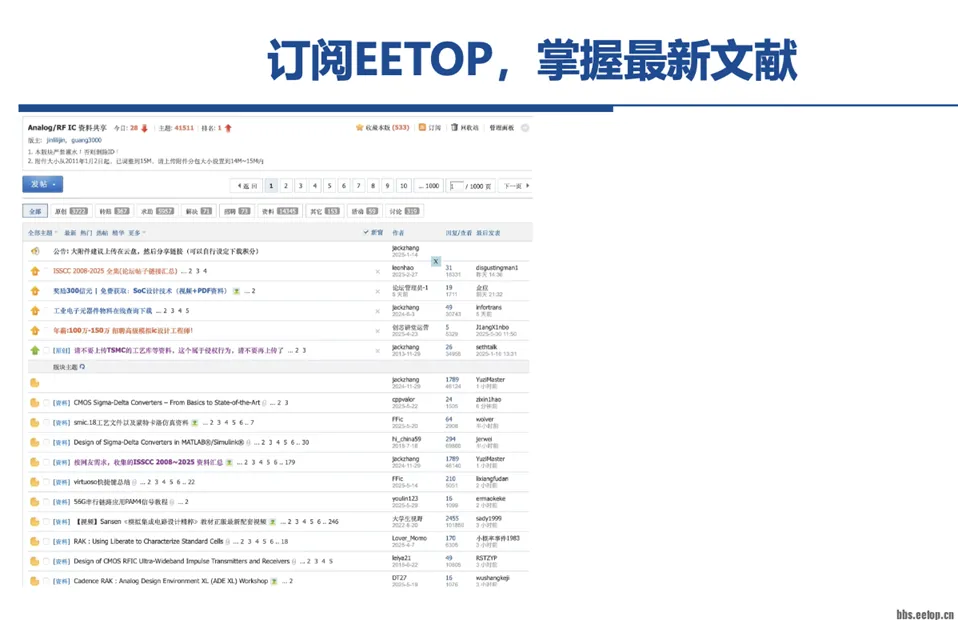Click the 最后发表 column header
The height and width of the screenshot is (624, 958).
coord(488,233)
